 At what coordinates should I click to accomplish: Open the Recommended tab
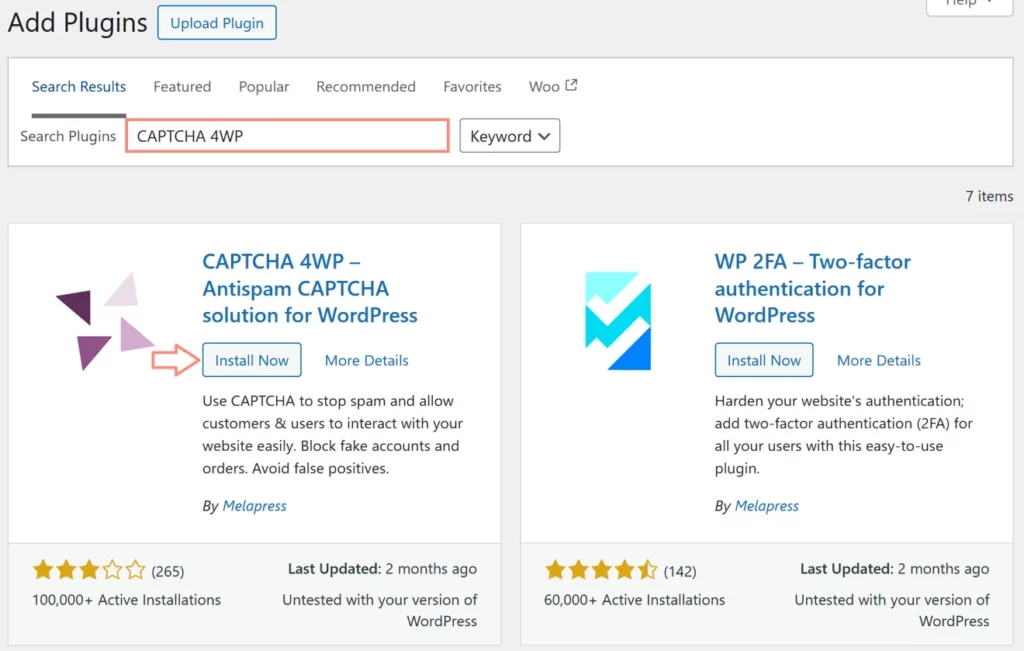[366, 86]
